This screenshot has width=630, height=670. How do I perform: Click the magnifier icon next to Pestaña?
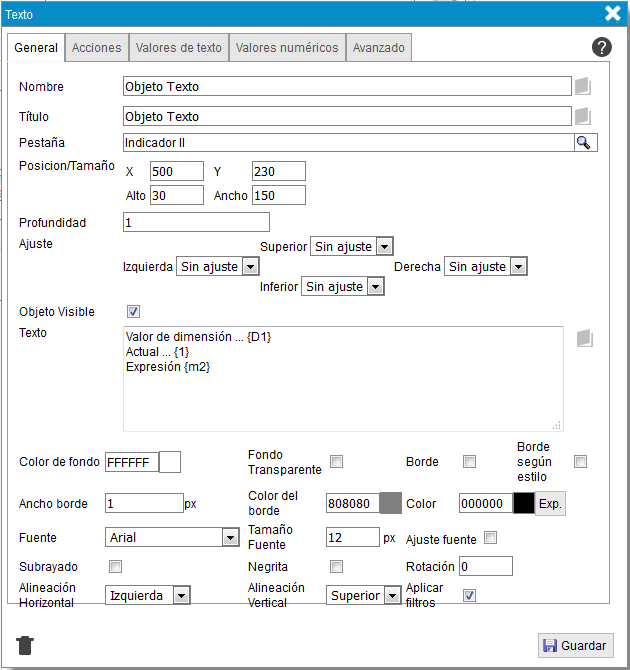pos(585,143)
